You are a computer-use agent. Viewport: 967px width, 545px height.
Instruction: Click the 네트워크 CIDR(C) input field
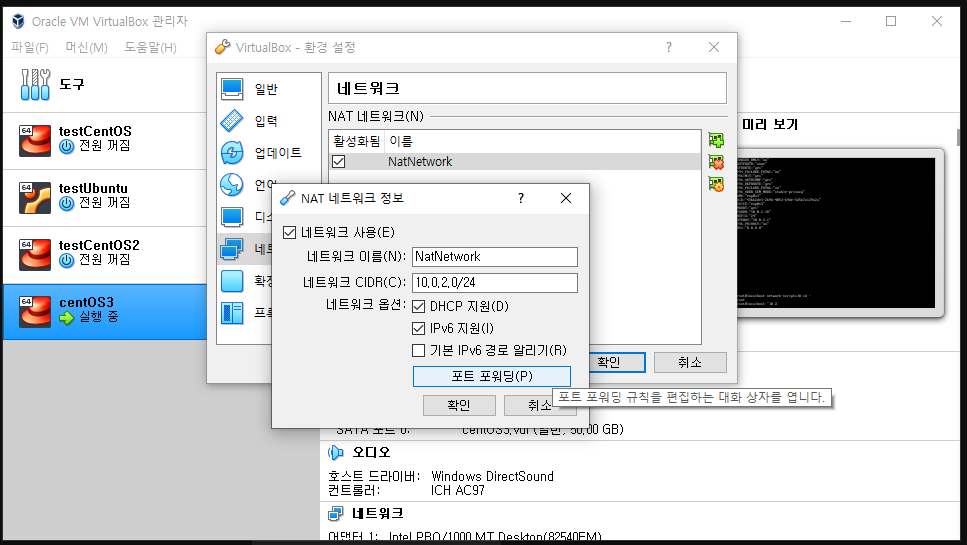click(495, 282)
